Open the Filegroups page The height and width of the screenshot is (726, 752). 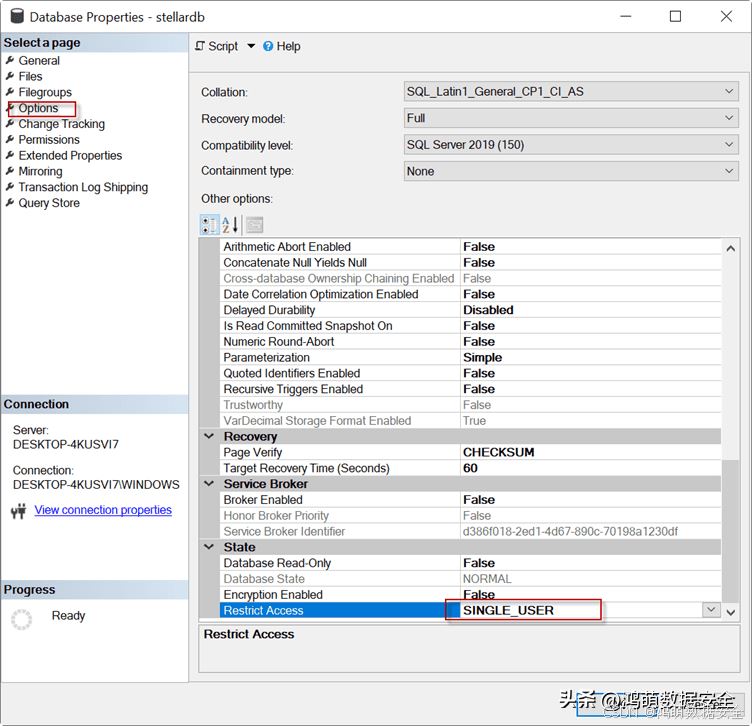tap(45, 92)
